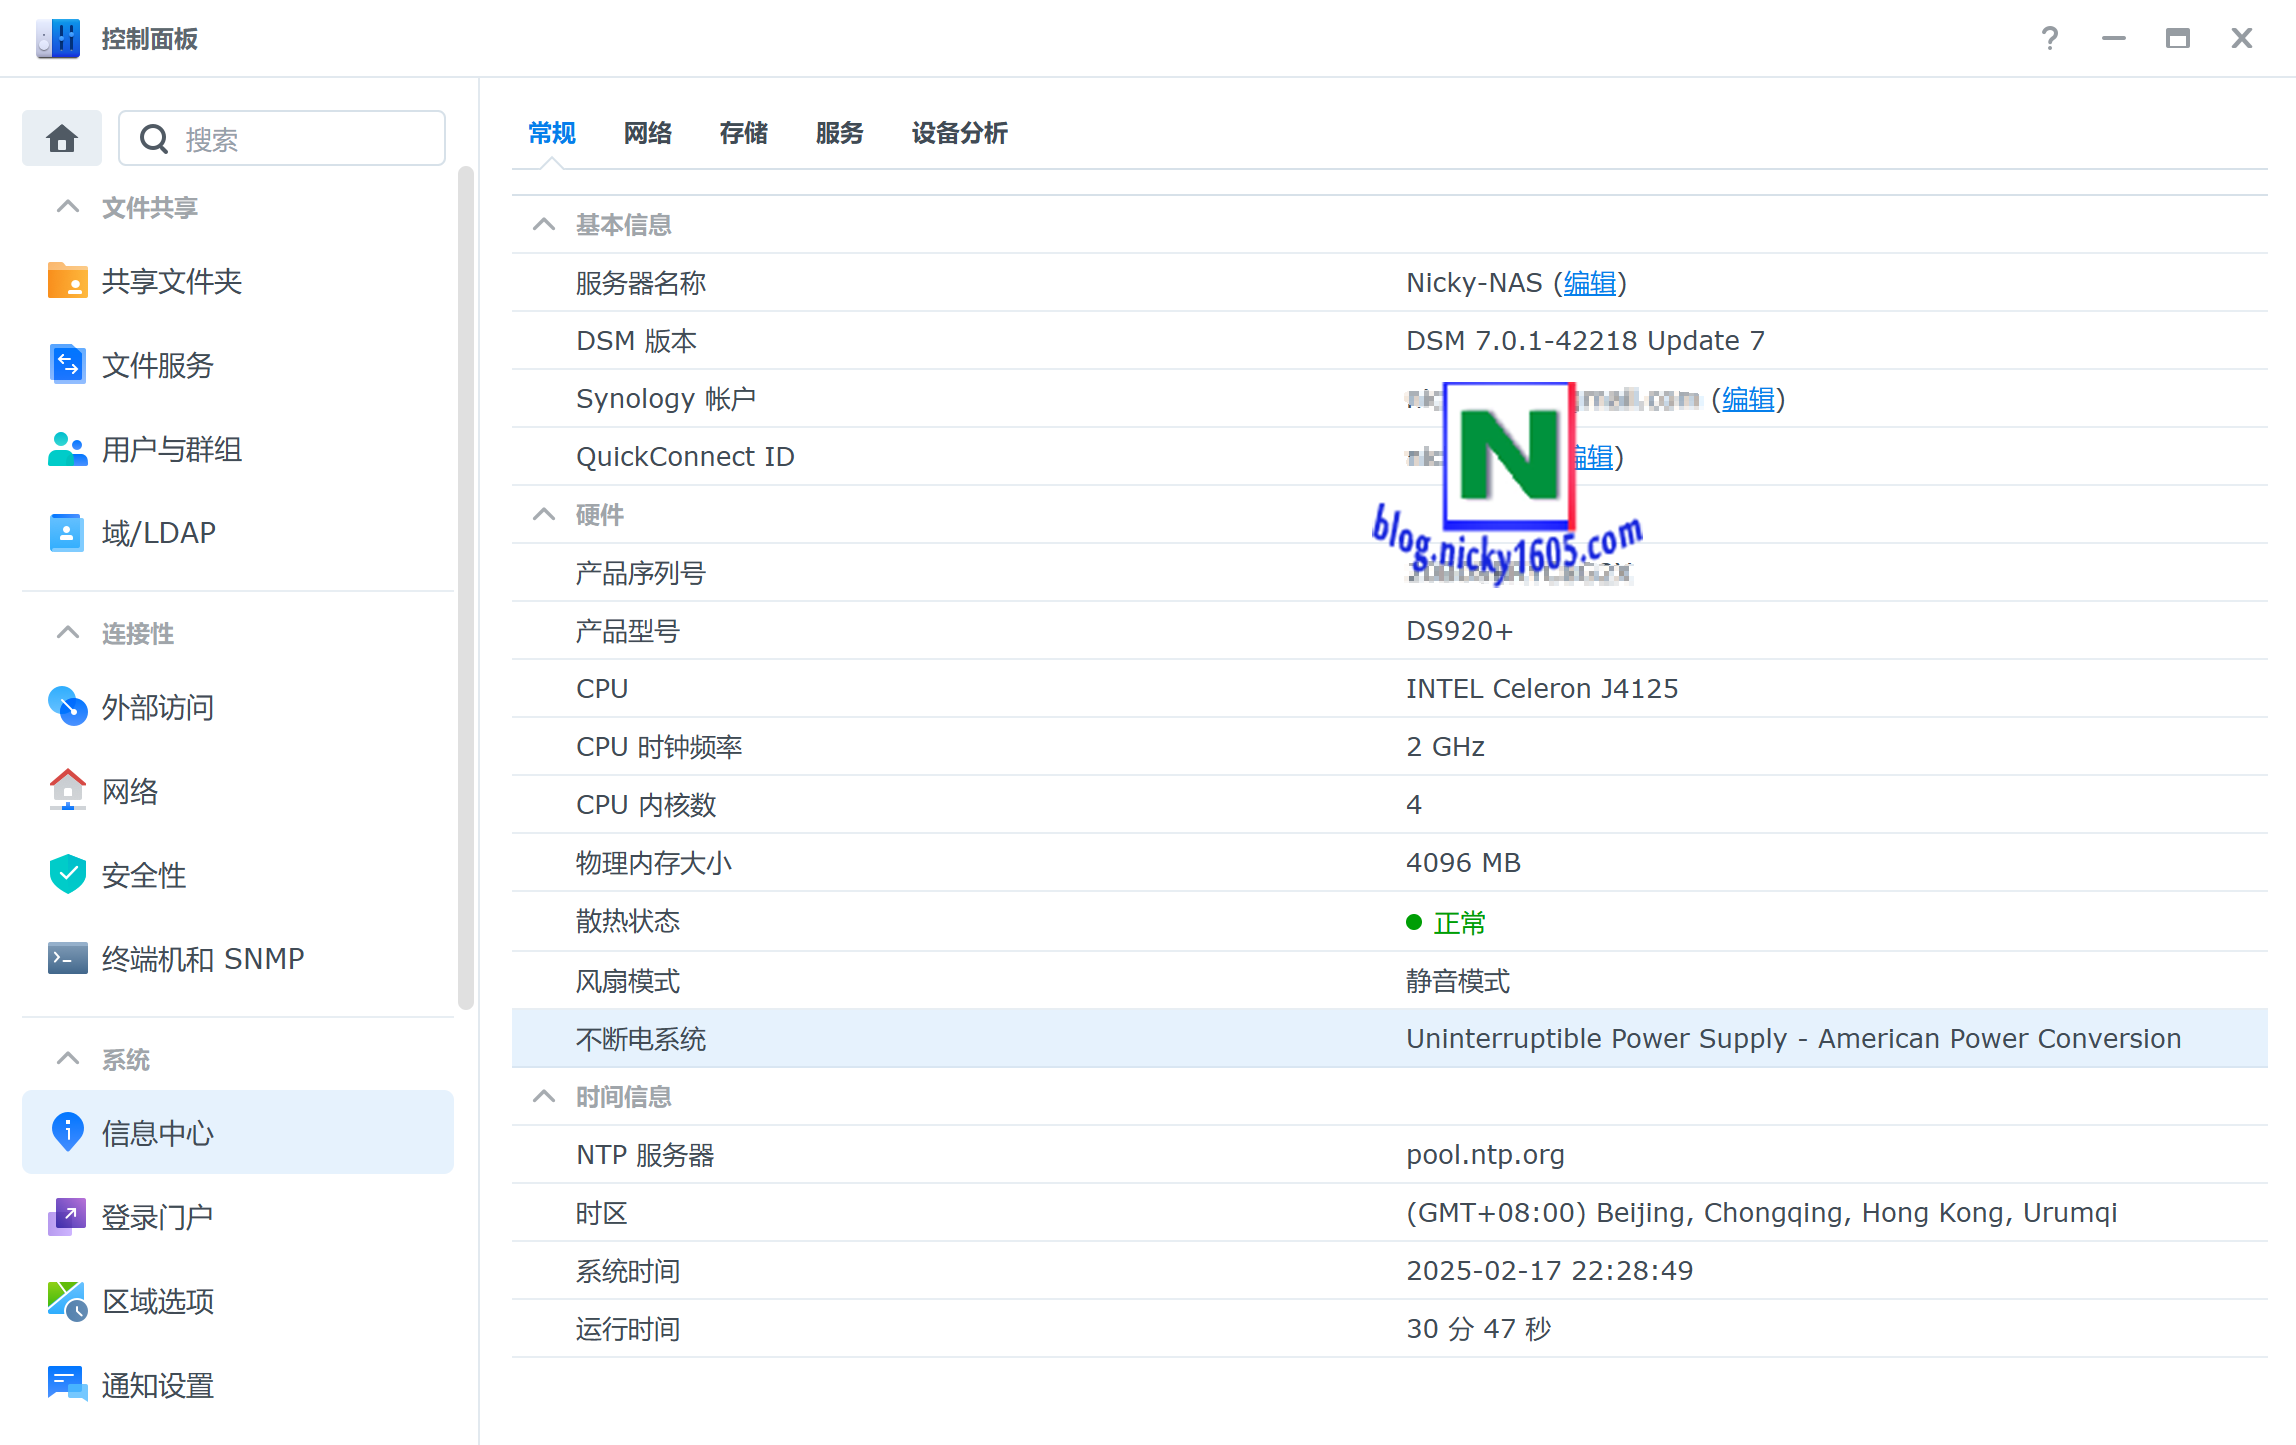Open Regional Options icon
The height and width of the screenshot is (1445, 2296).
click(x=67, y=1301)
